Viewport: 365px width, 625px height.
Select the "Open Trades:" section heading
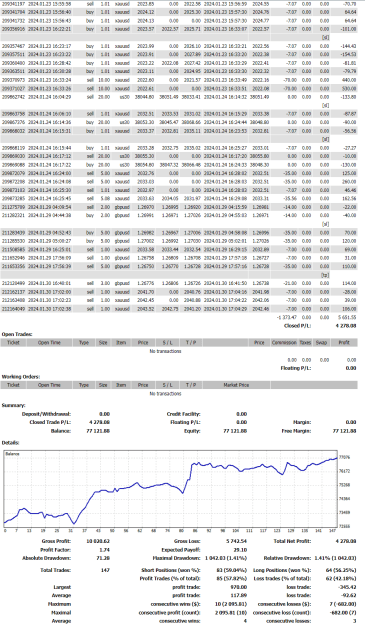(17, 334)
